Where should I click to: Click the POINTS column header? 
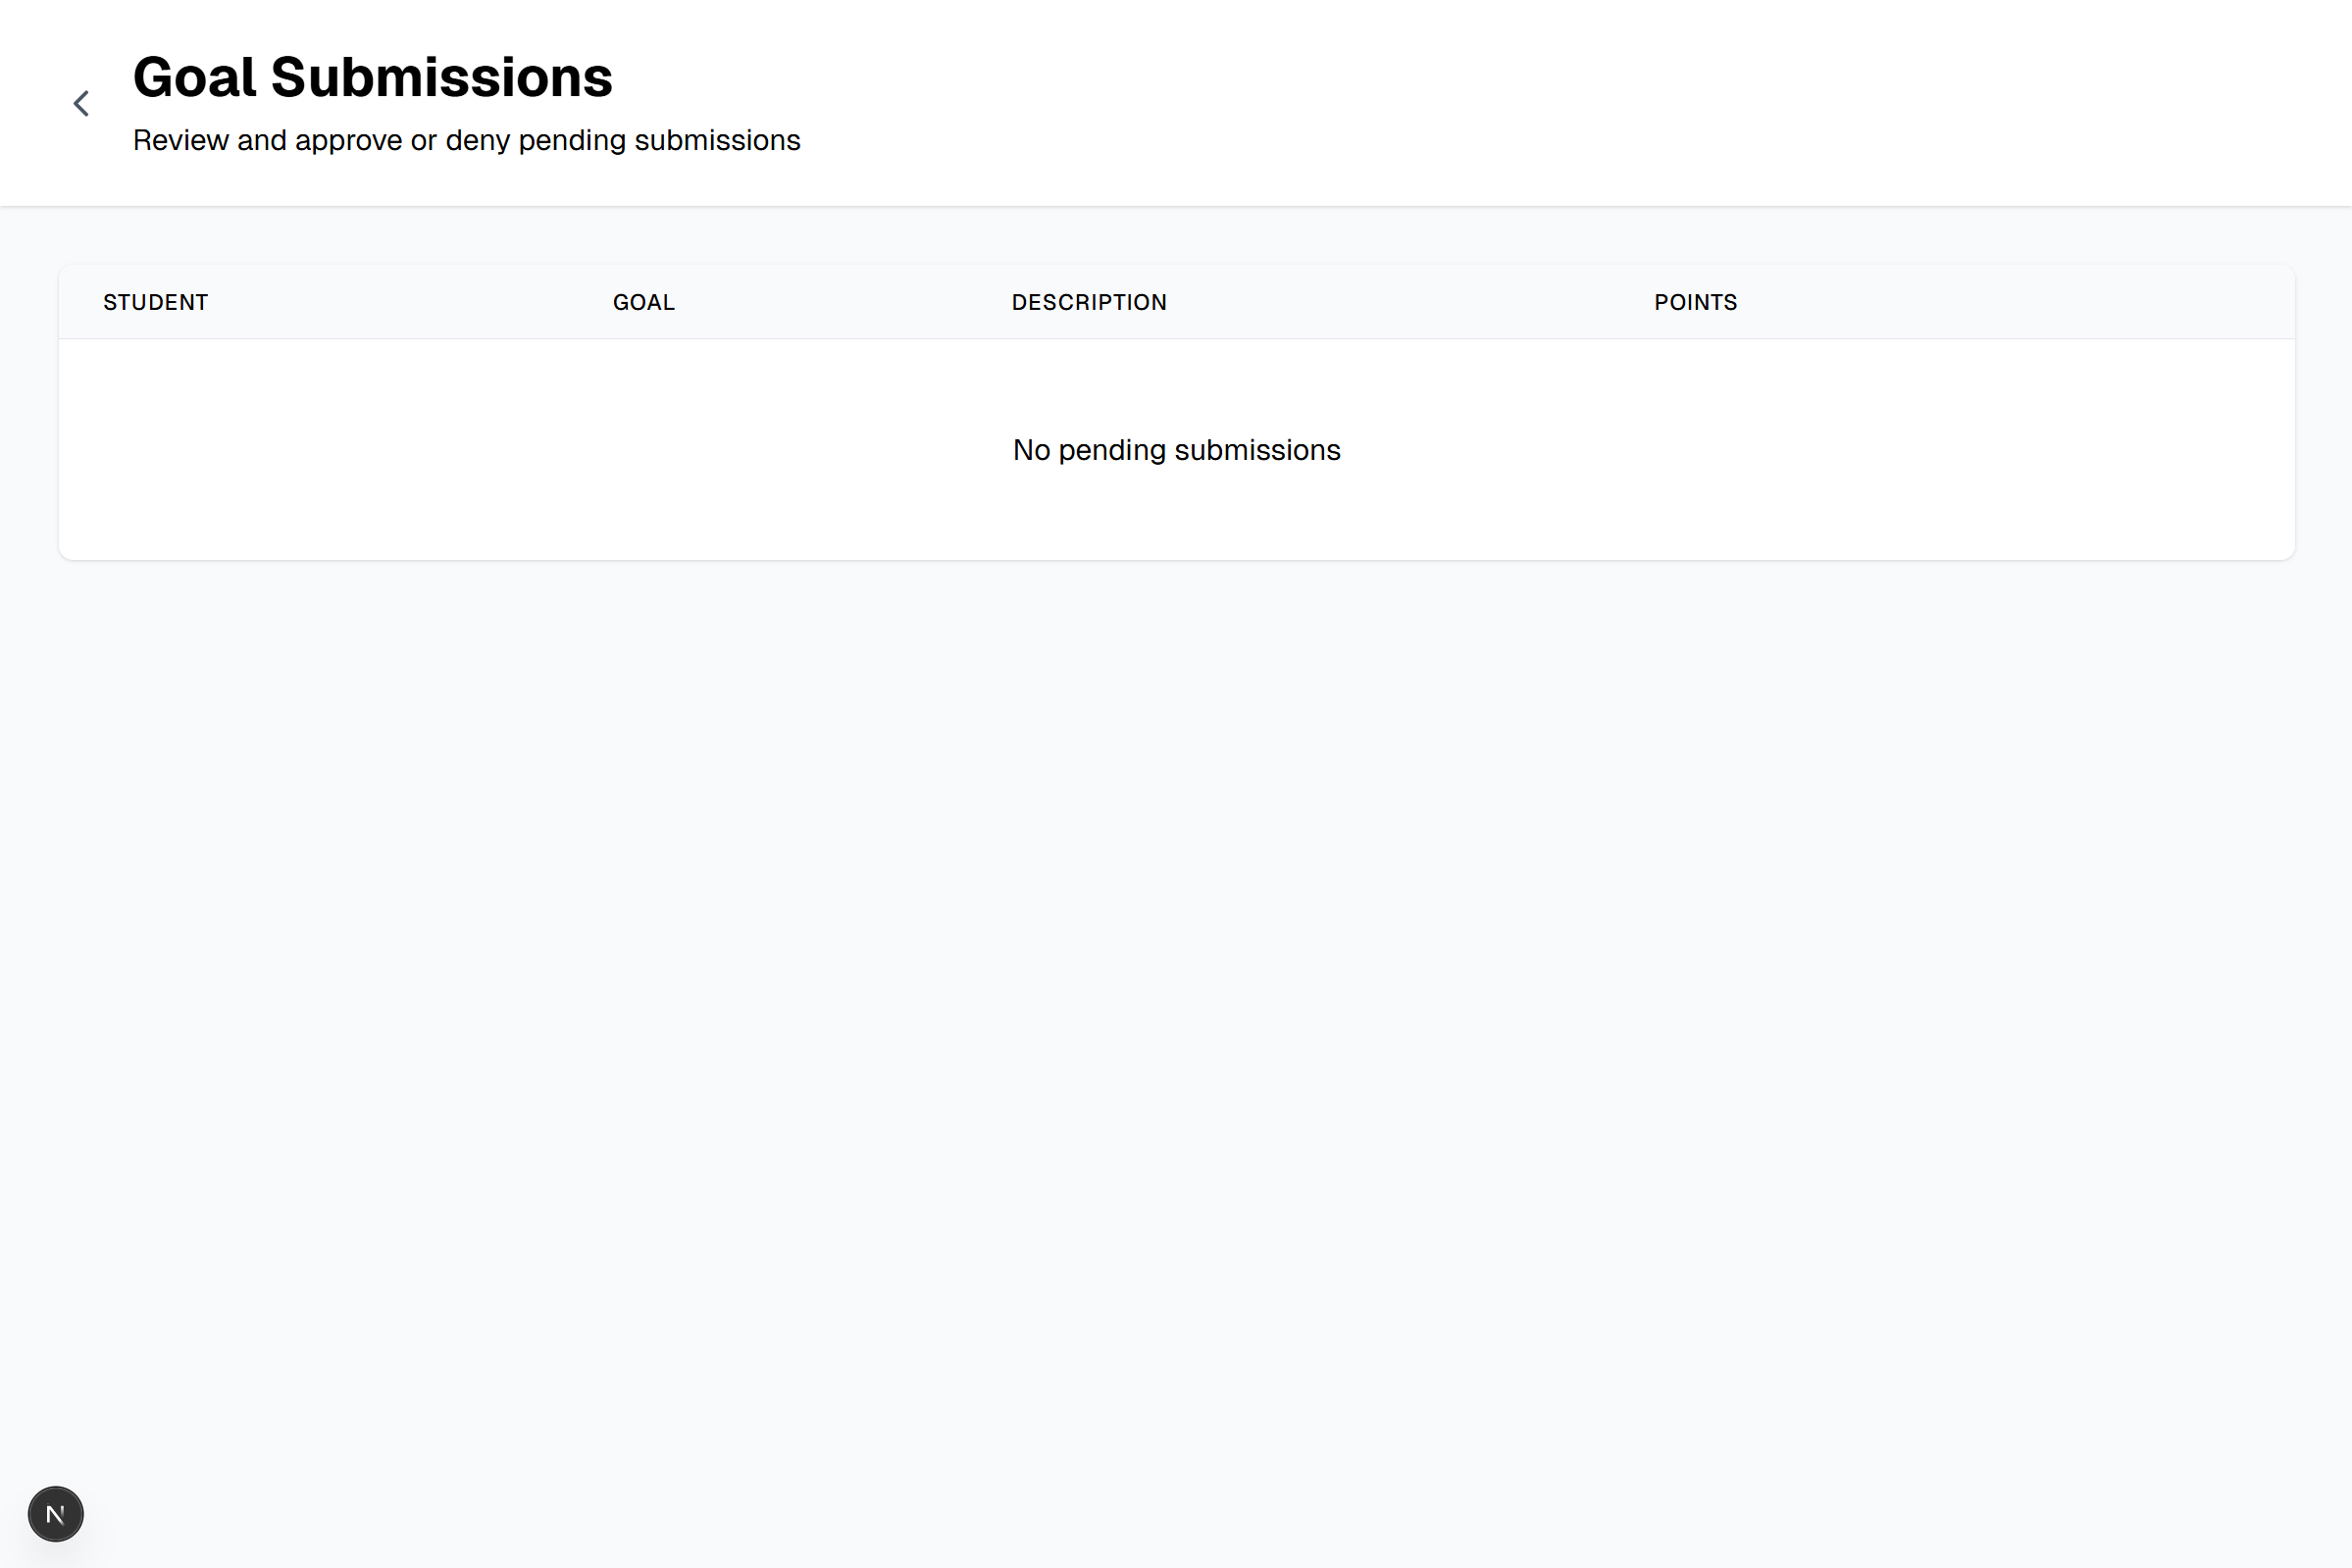[x=1695, y=301]
